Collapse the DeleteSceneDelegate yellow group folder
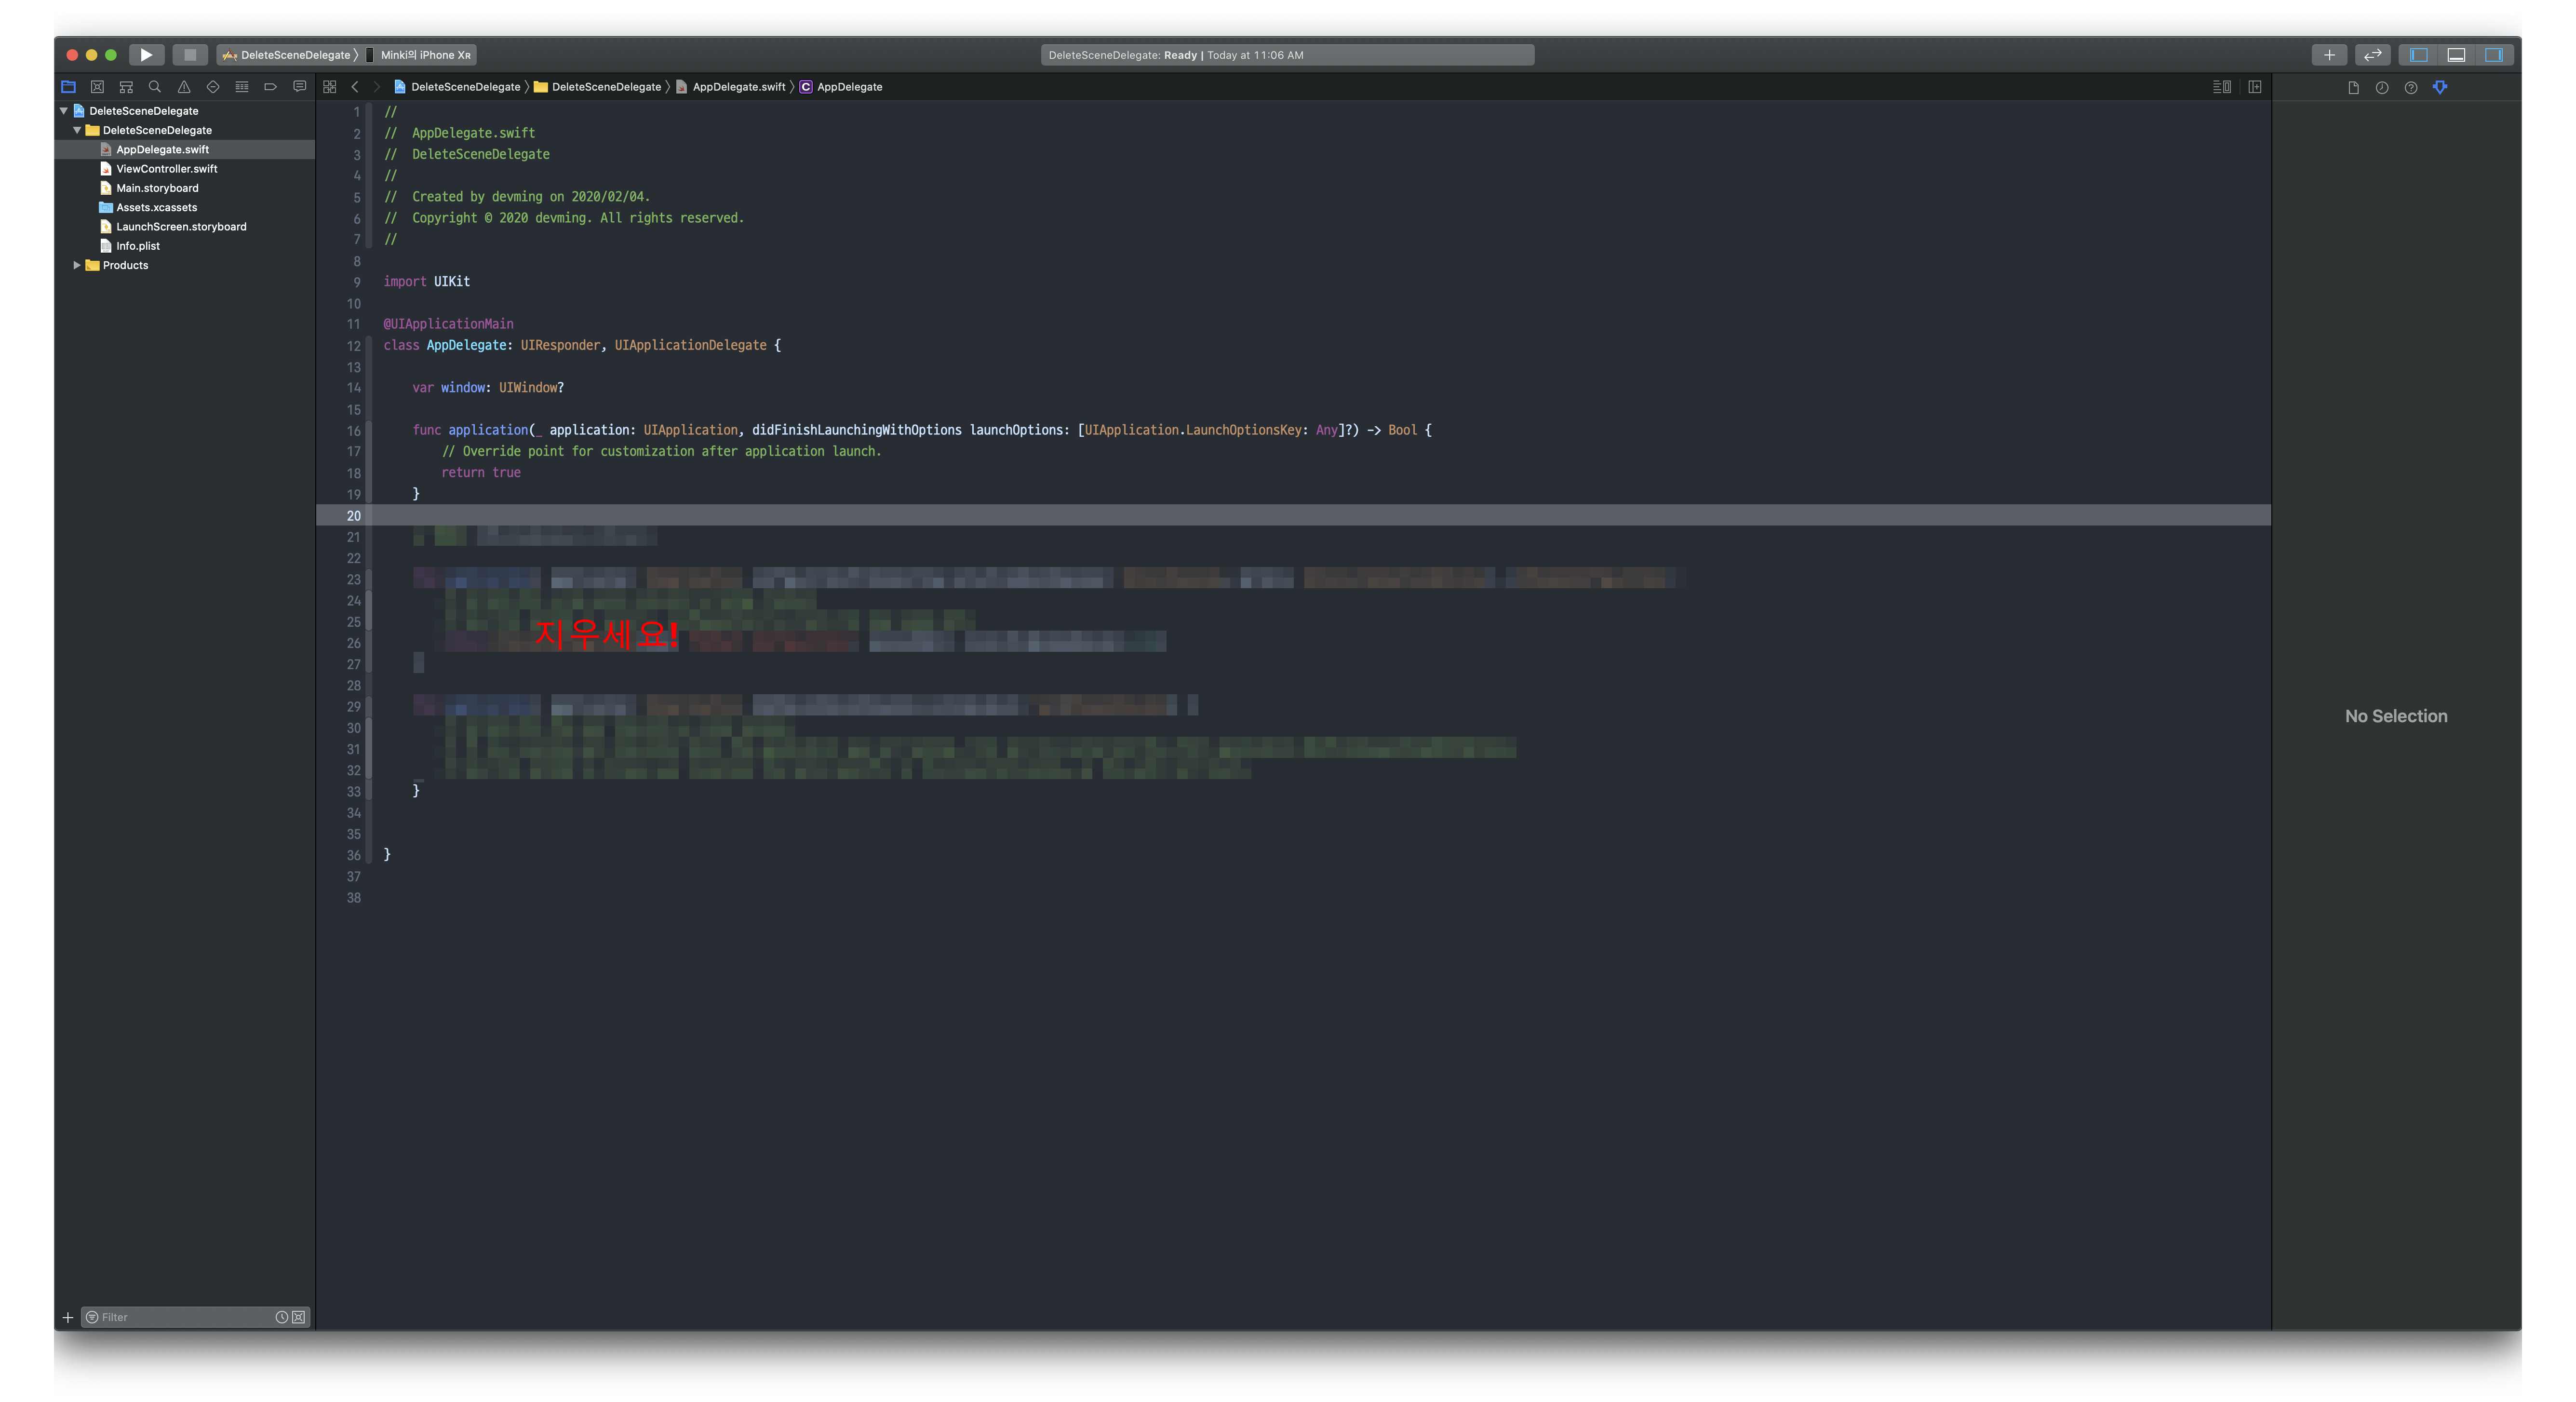 [77, 130]
